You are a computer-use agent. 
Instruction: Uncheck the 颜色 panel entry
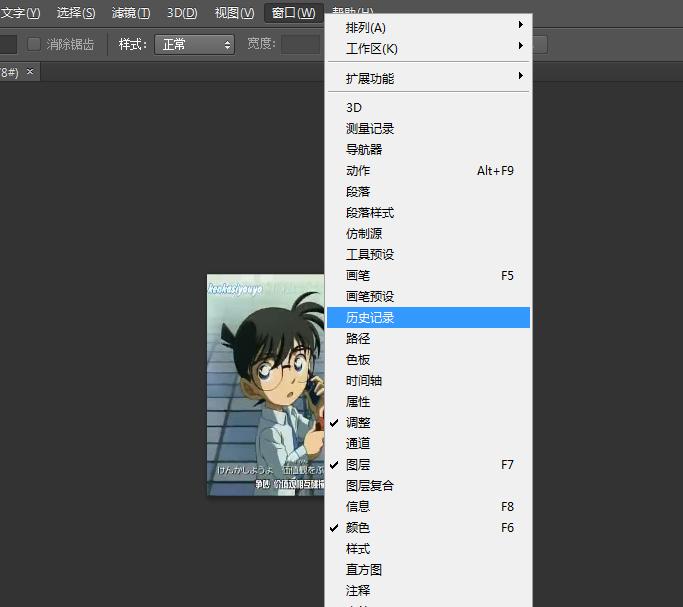click(429, 527)
